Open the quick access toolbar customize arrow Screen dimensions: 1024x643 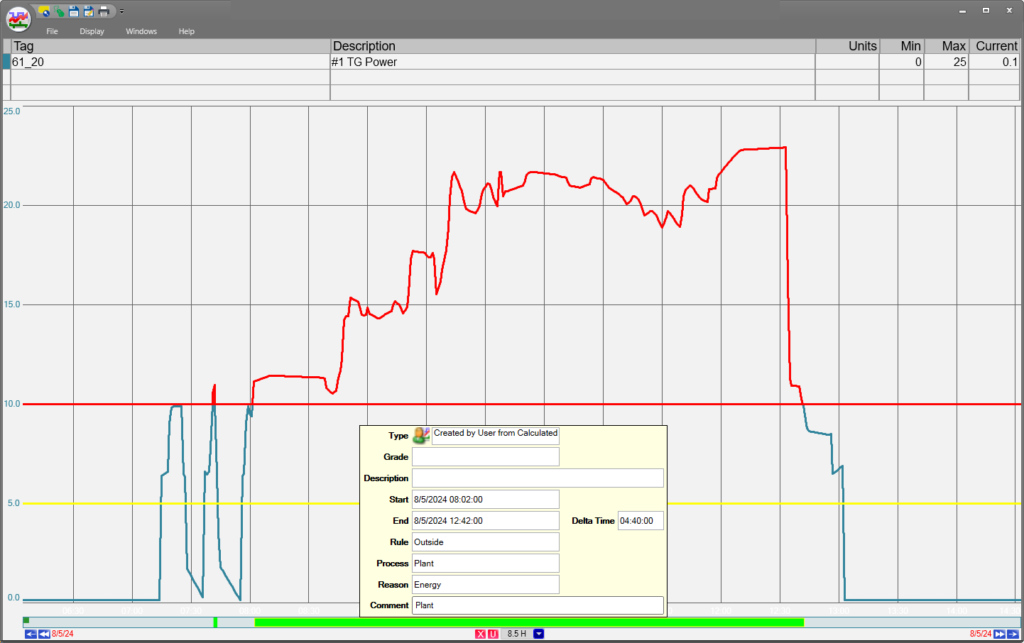pos(121,12)
